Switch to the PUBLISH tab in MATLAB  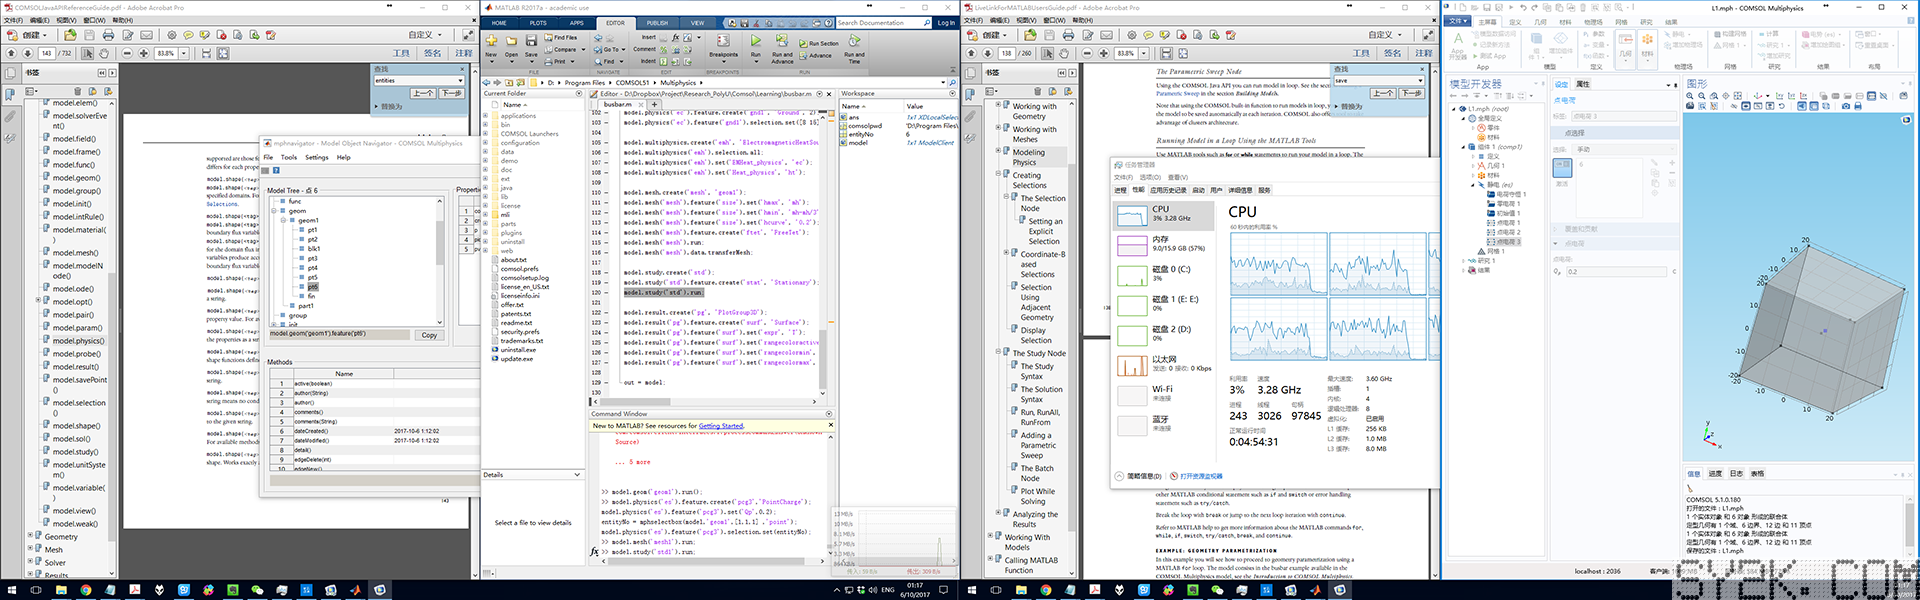(657, 22)
